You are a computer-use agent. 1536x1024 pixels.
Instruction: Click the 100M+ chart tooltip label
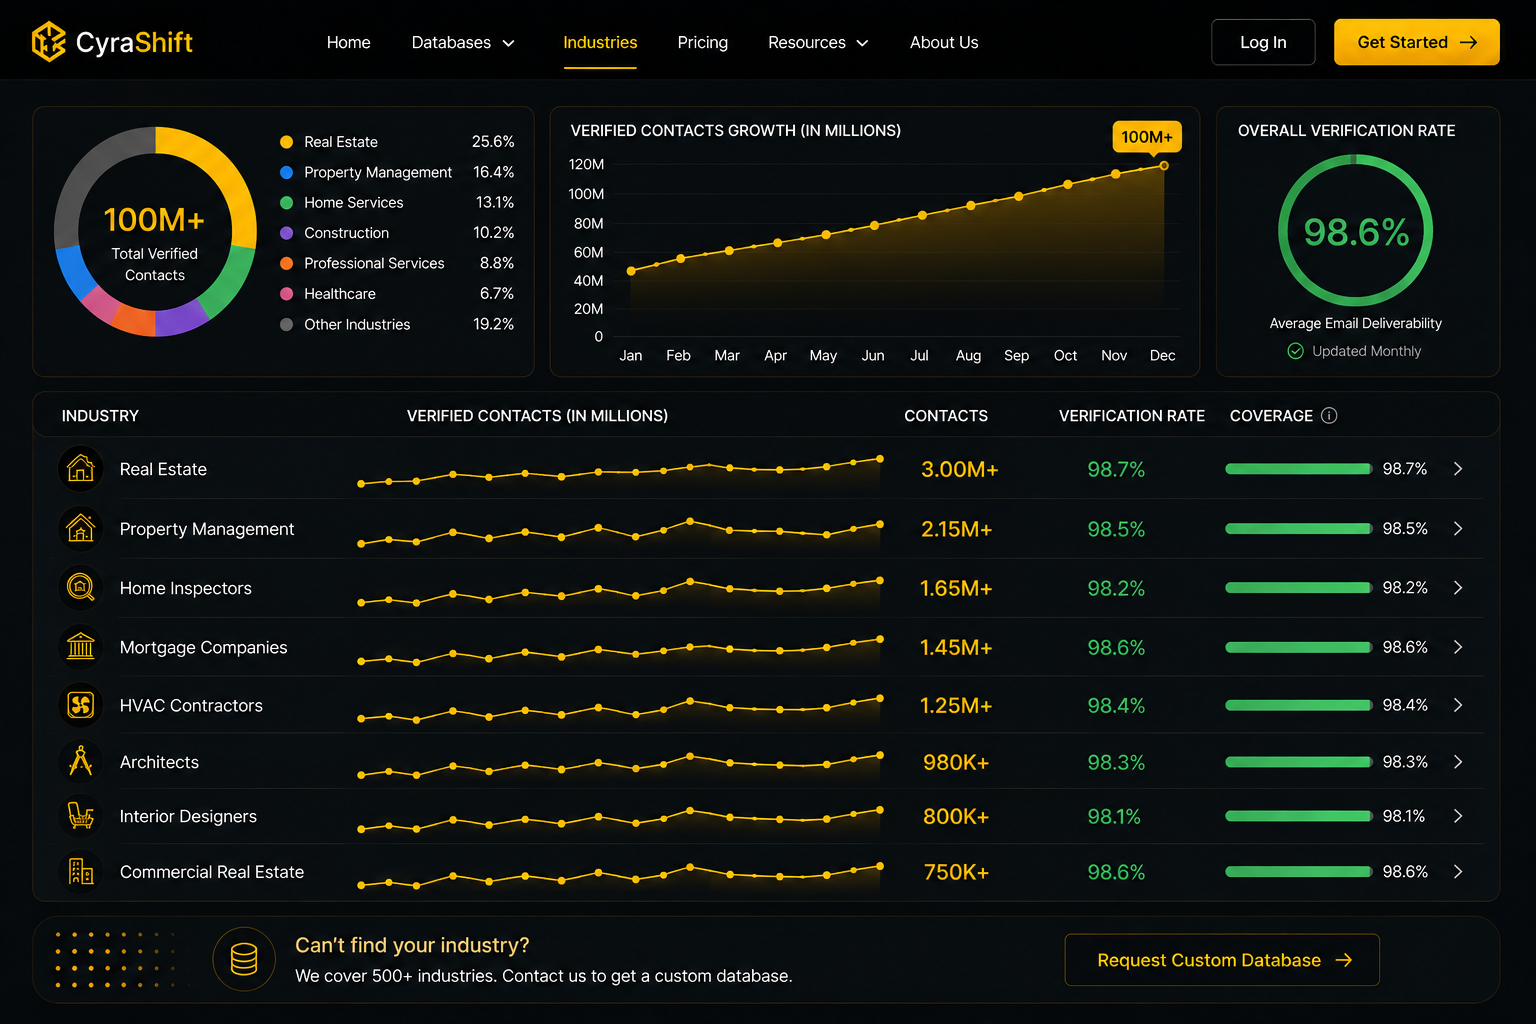(1147, 137)
